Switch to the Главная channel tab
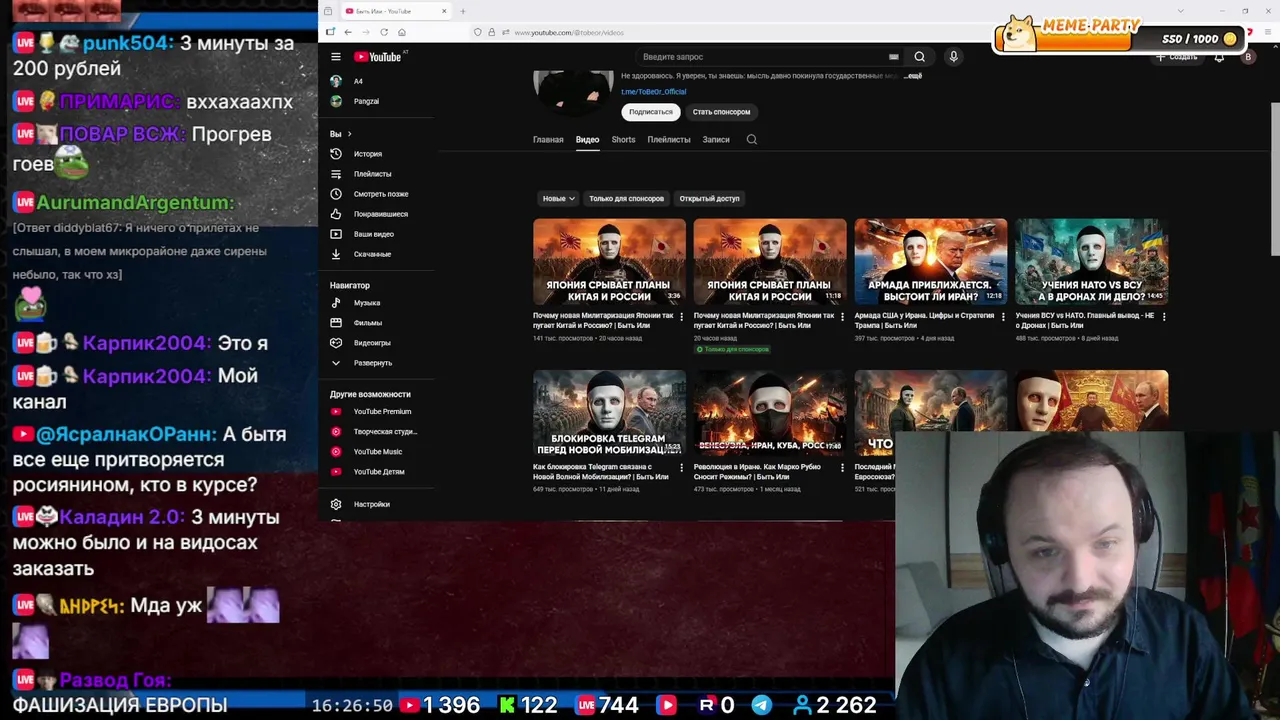1280x720 pixels. click(x=548, y=140)
